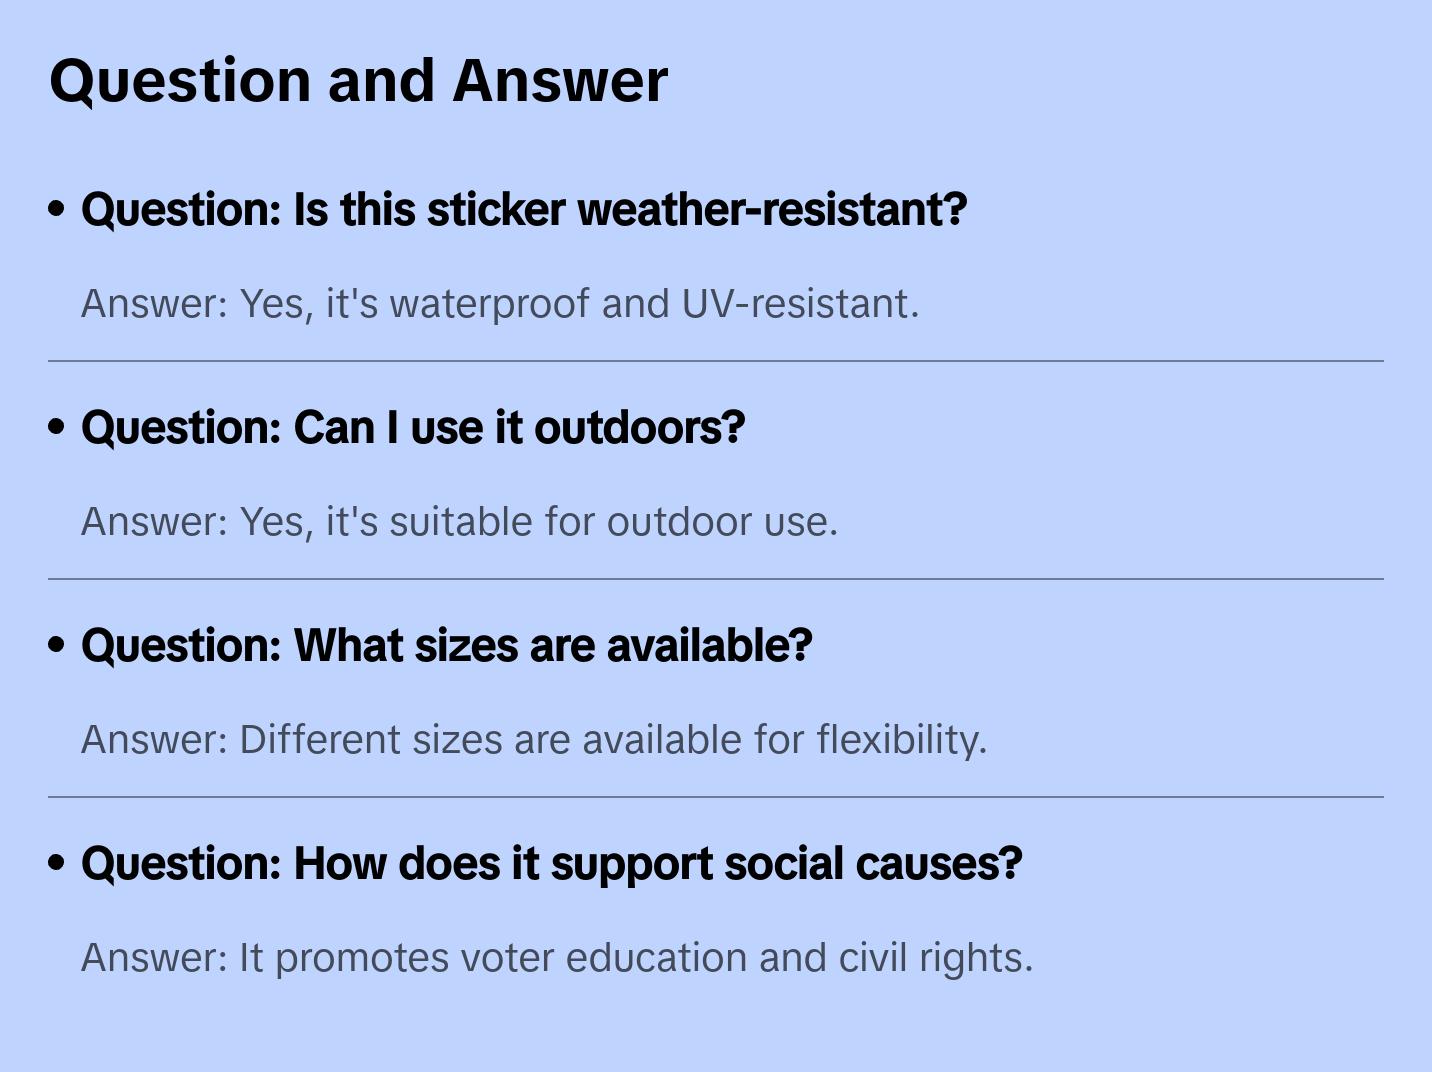Click the waterproof and UV-resistant answer text
Image resolution: width=1432 pixels, height=1072 pixels.
click(x=499, y=304)
